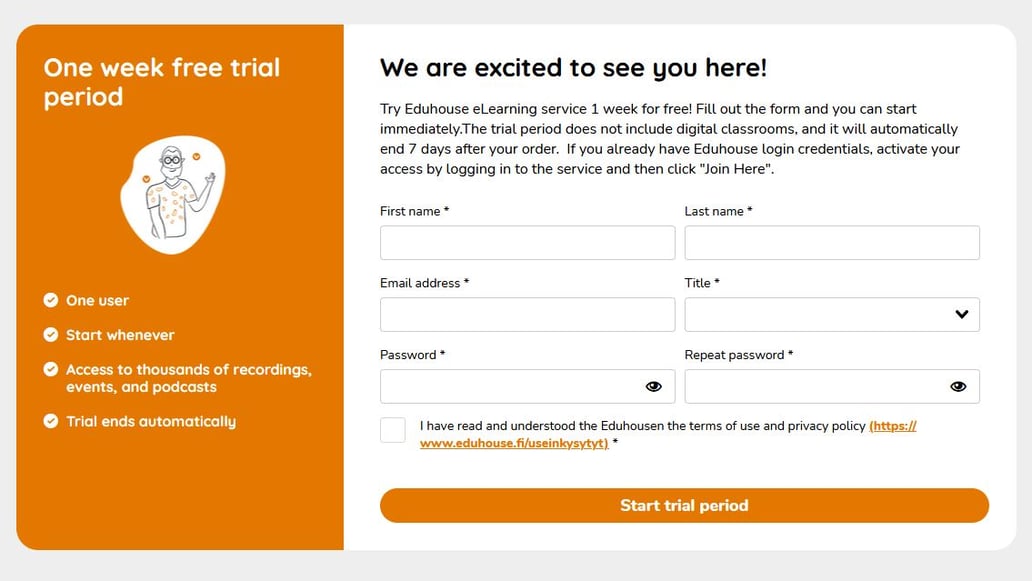Click the Title selection box
1032x581 pixels.
(831, 314)
